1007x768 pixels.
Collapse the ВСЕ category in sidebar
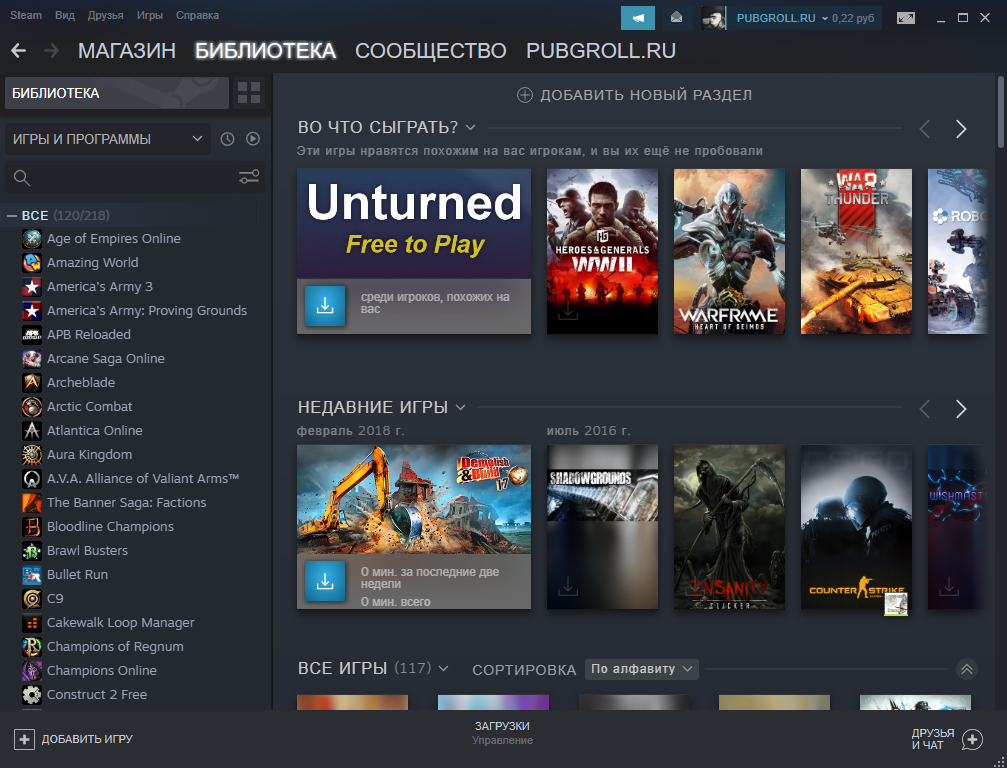pyautogui.click(x=12, y=216)
